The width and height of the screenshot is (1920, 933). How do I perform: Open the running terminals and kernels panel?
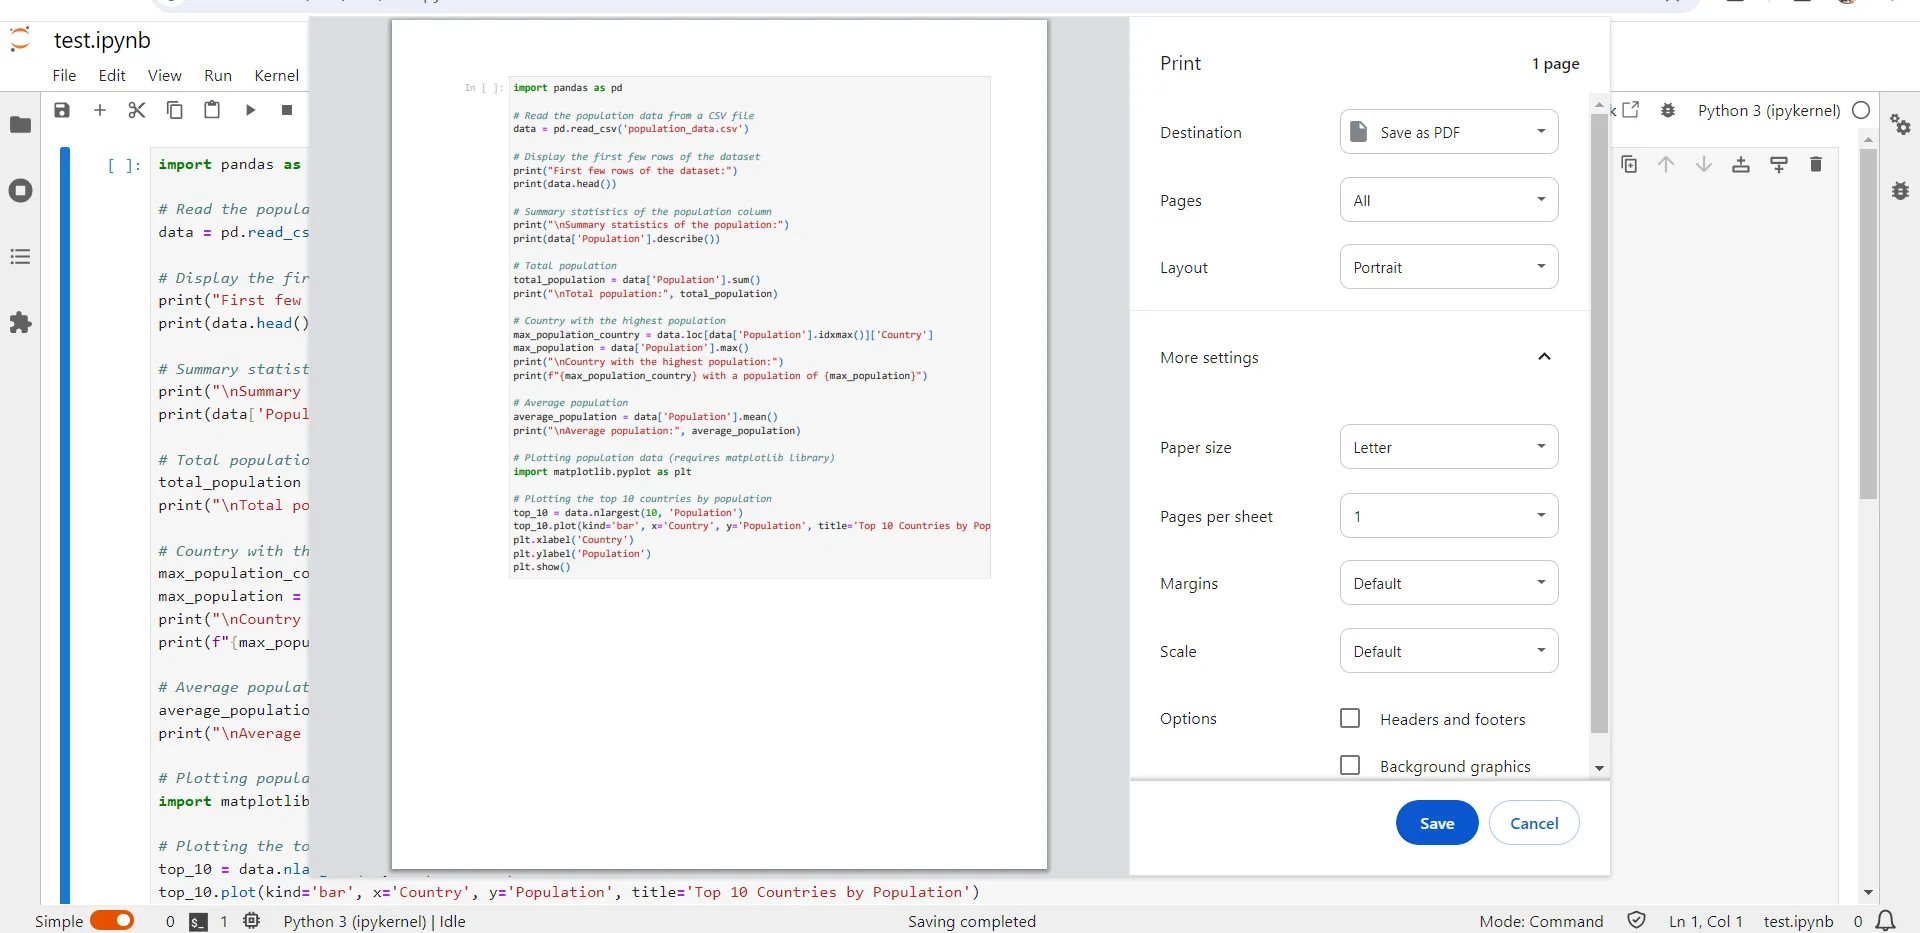pyautogui.click(x=21, y=190)
